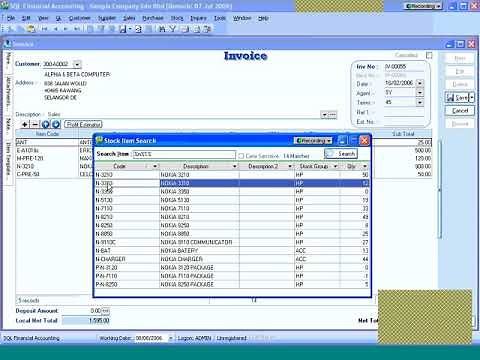Open the Tools menu
The width and height of the screenshot is (480, 360).
point(220,18)
